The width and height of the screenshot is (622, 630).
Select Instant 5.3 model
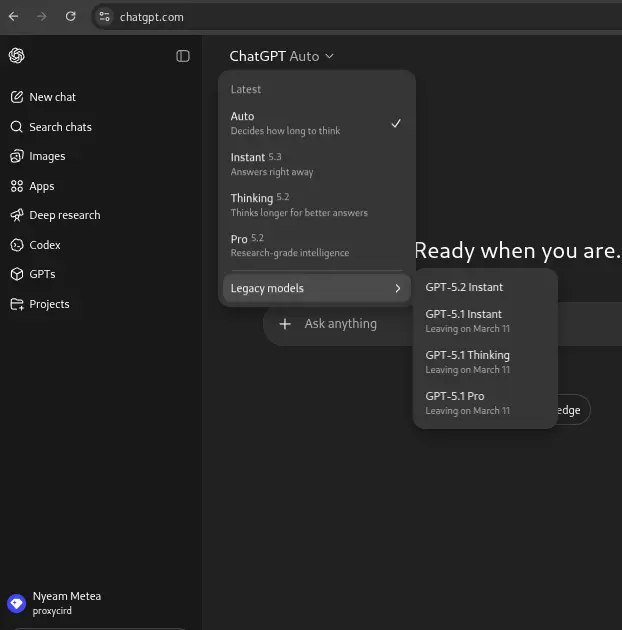pyautogui.click(x=317, y=164)
